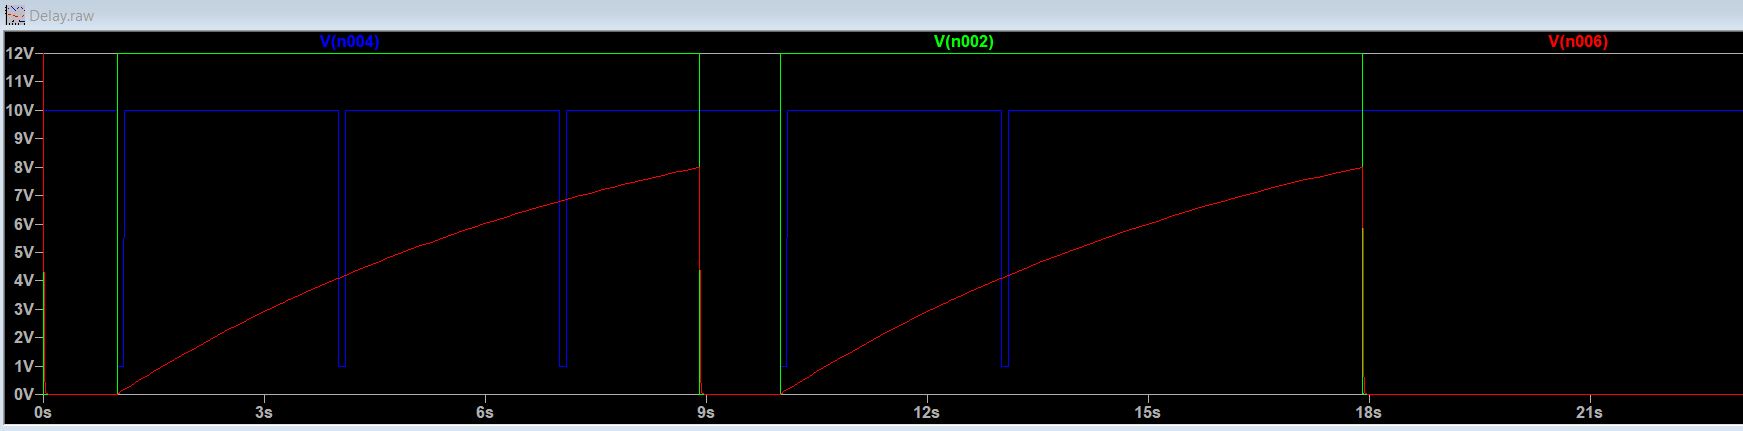Click the 3V vertical axis label
The height and width of the screenshot is (431, 1743).
[x=24, y=309]
